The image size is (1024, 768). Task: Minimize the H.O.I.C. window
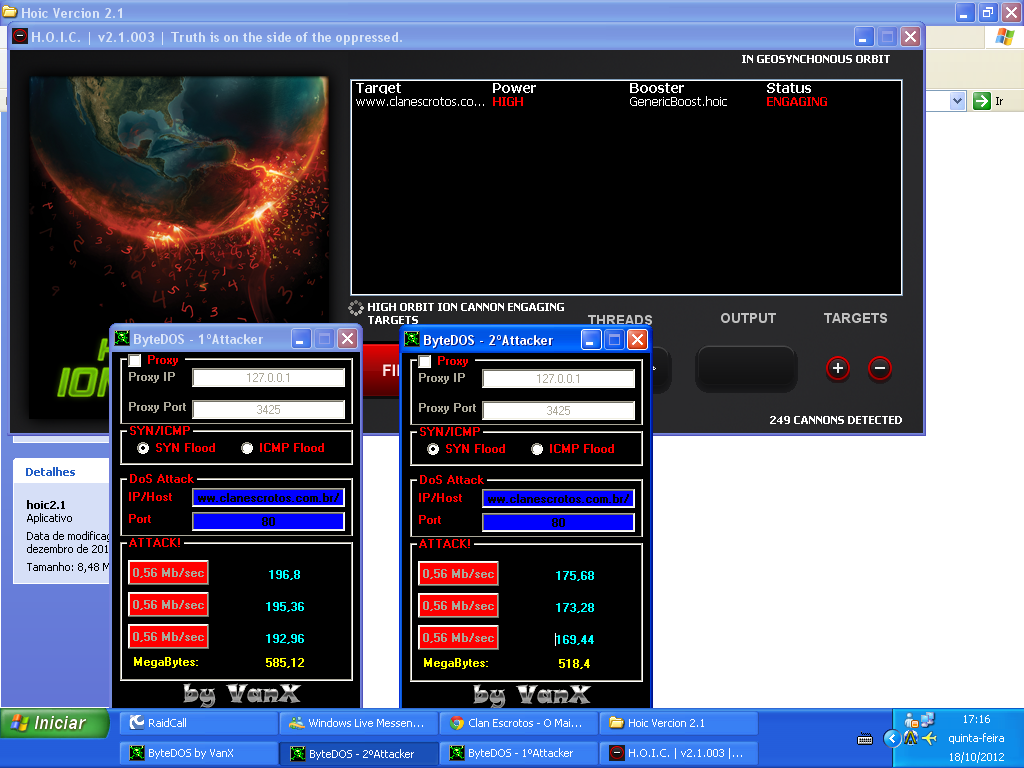(864, 37)
